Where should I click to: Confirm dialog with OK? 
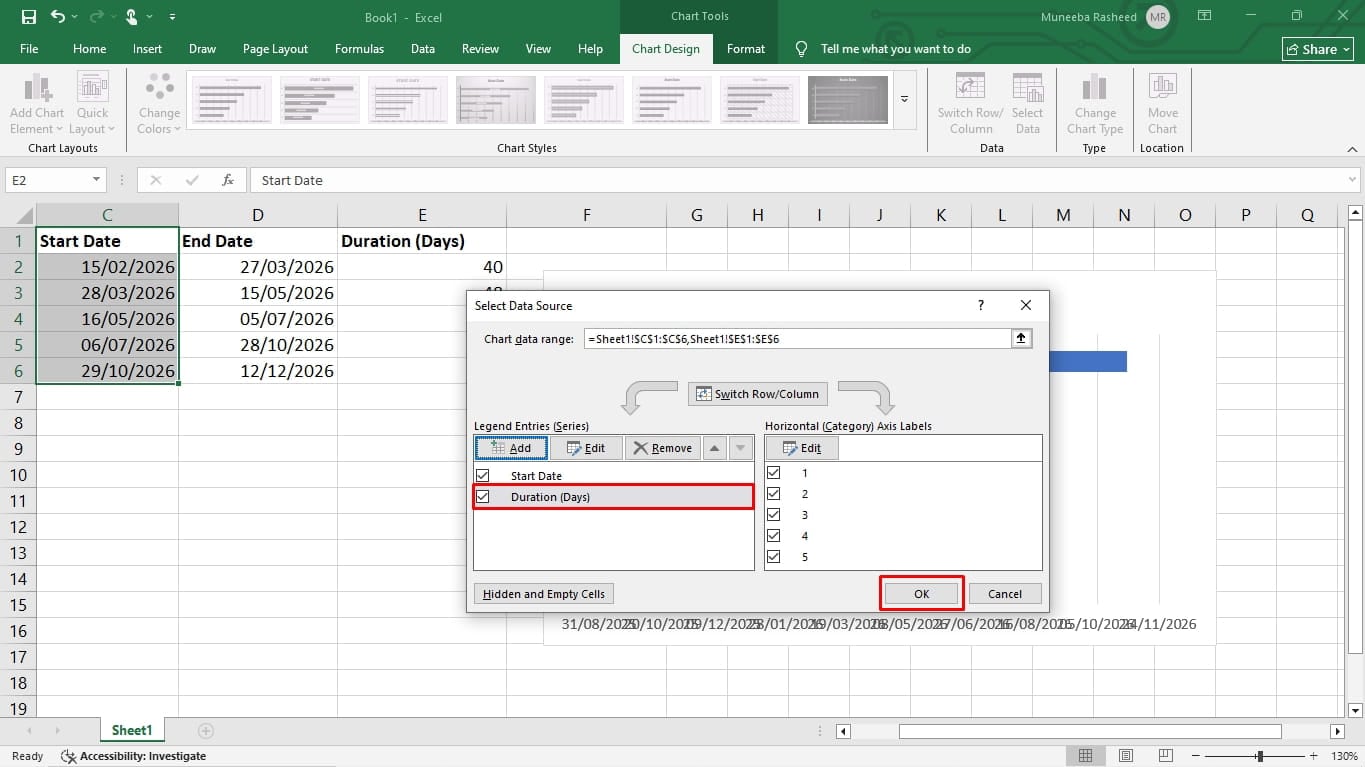(x=922, y=594)
